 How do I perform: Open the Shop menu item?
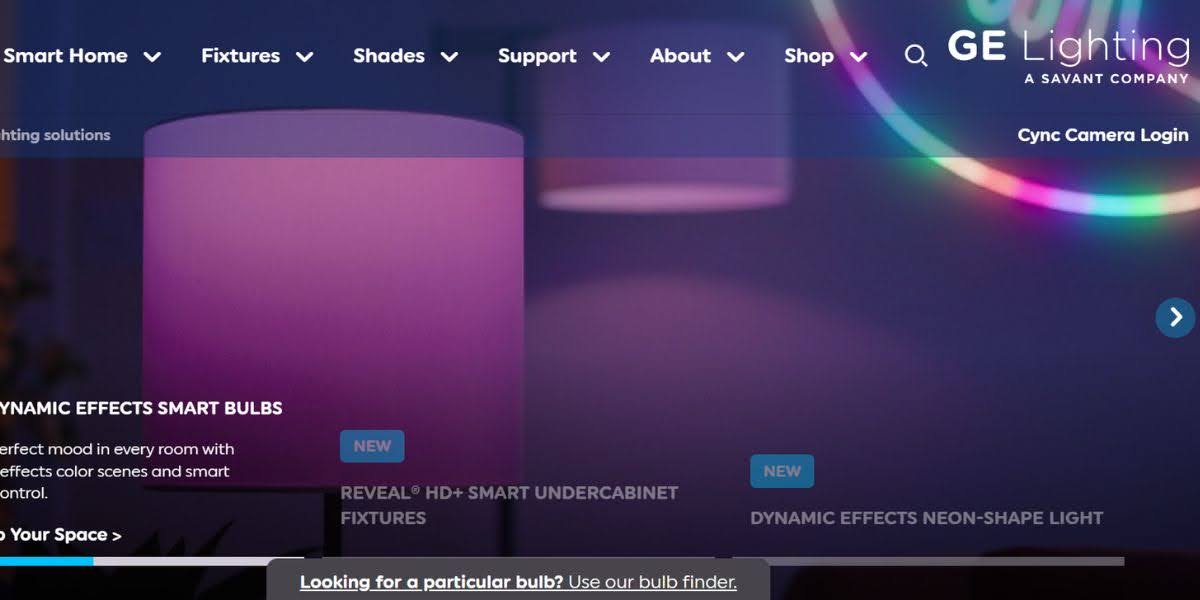click(x=808, y=56)
